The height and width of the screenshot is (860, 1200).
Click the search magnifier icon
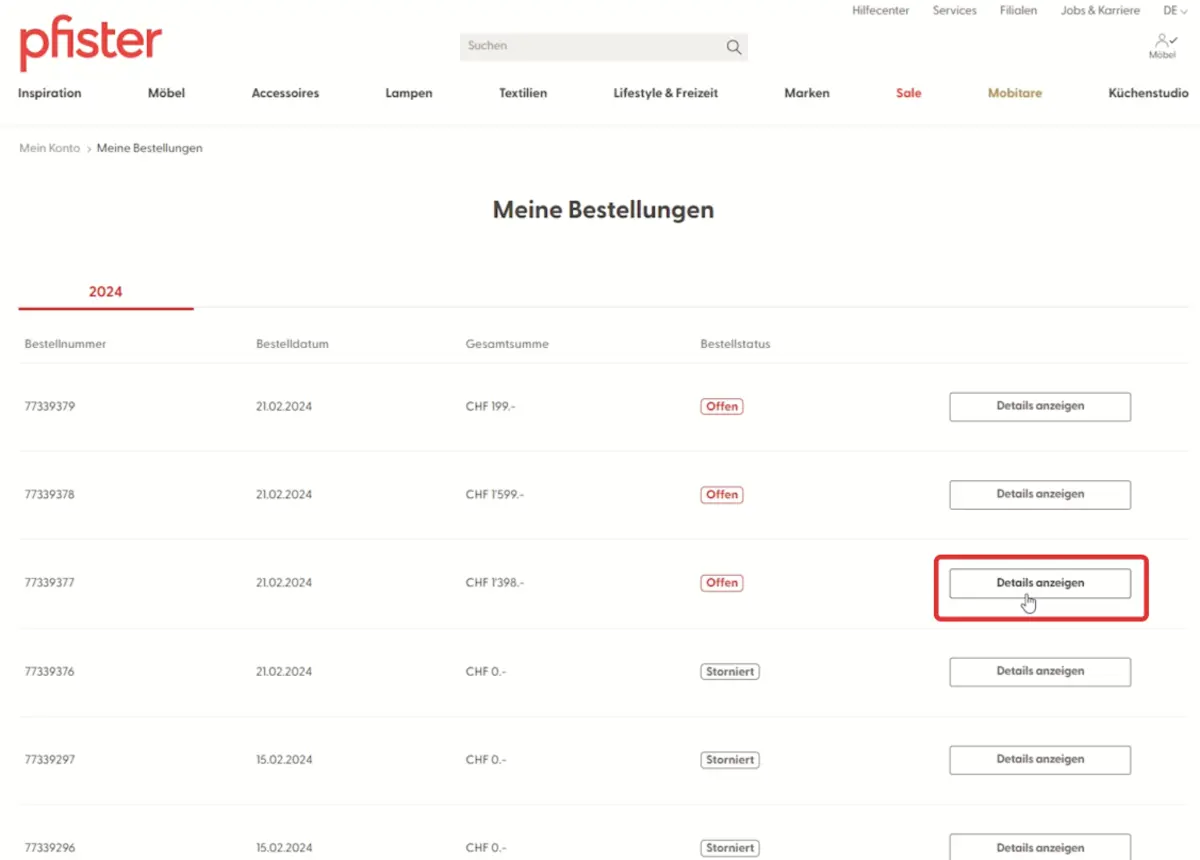click(x=734, y=47)
